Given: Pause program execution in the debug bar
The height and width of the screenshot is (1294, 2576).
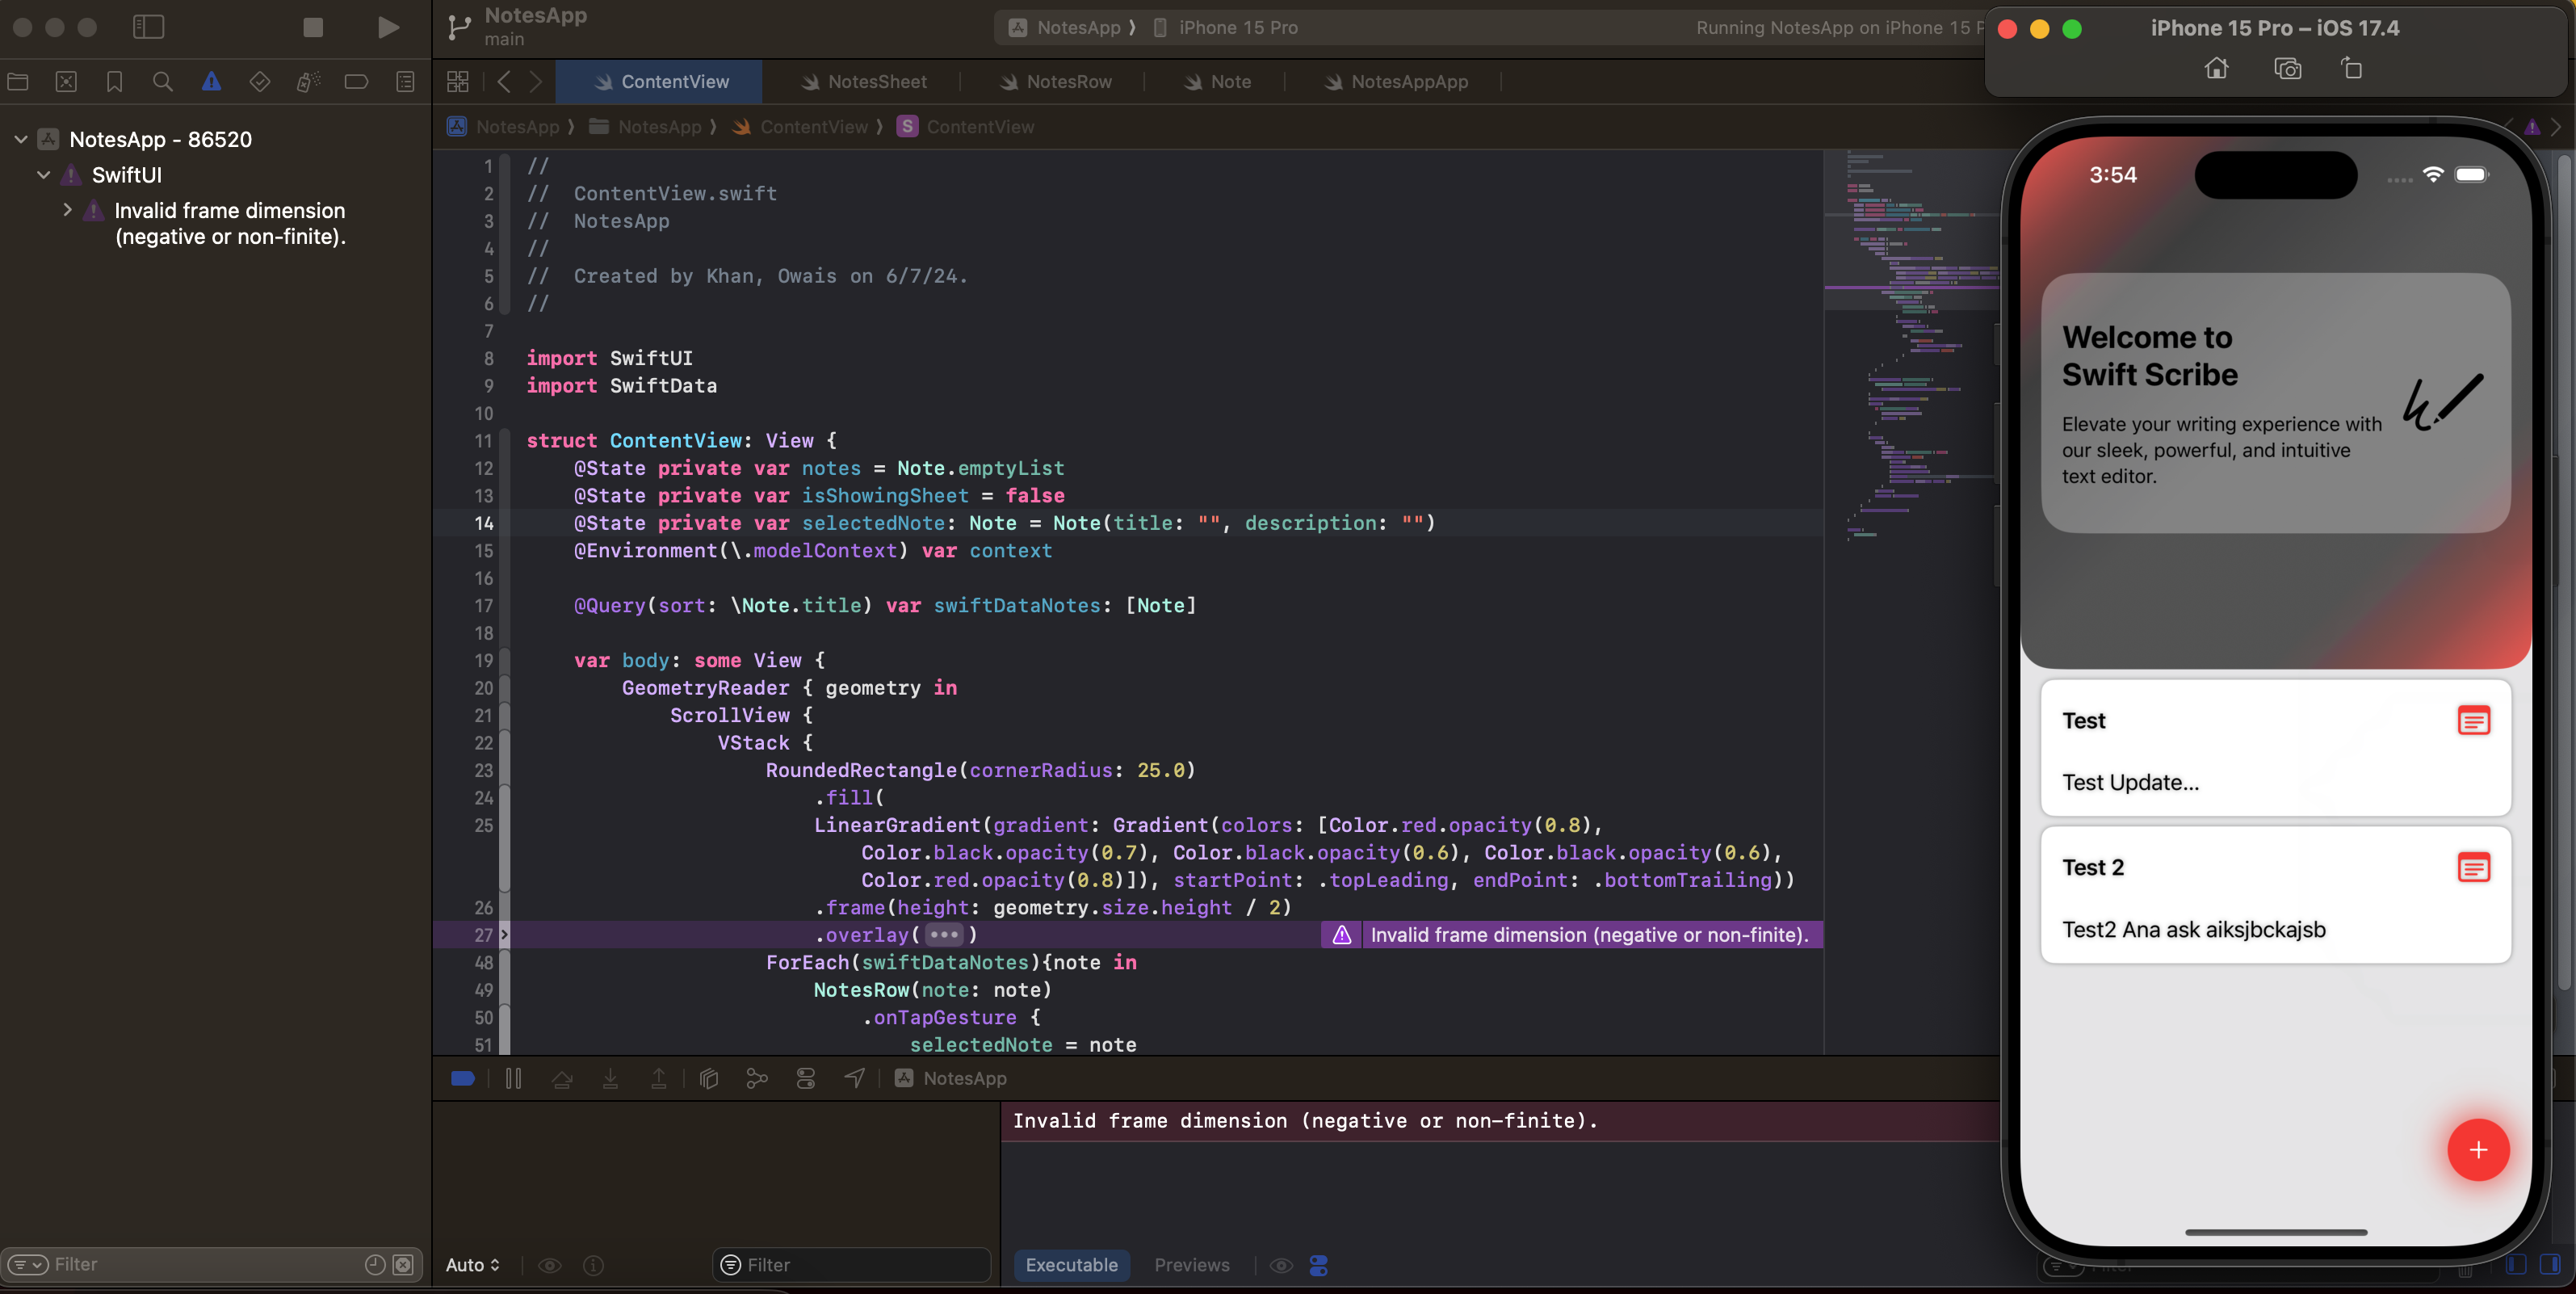Looking at the screenshot, I should [x=513, y=1079].
